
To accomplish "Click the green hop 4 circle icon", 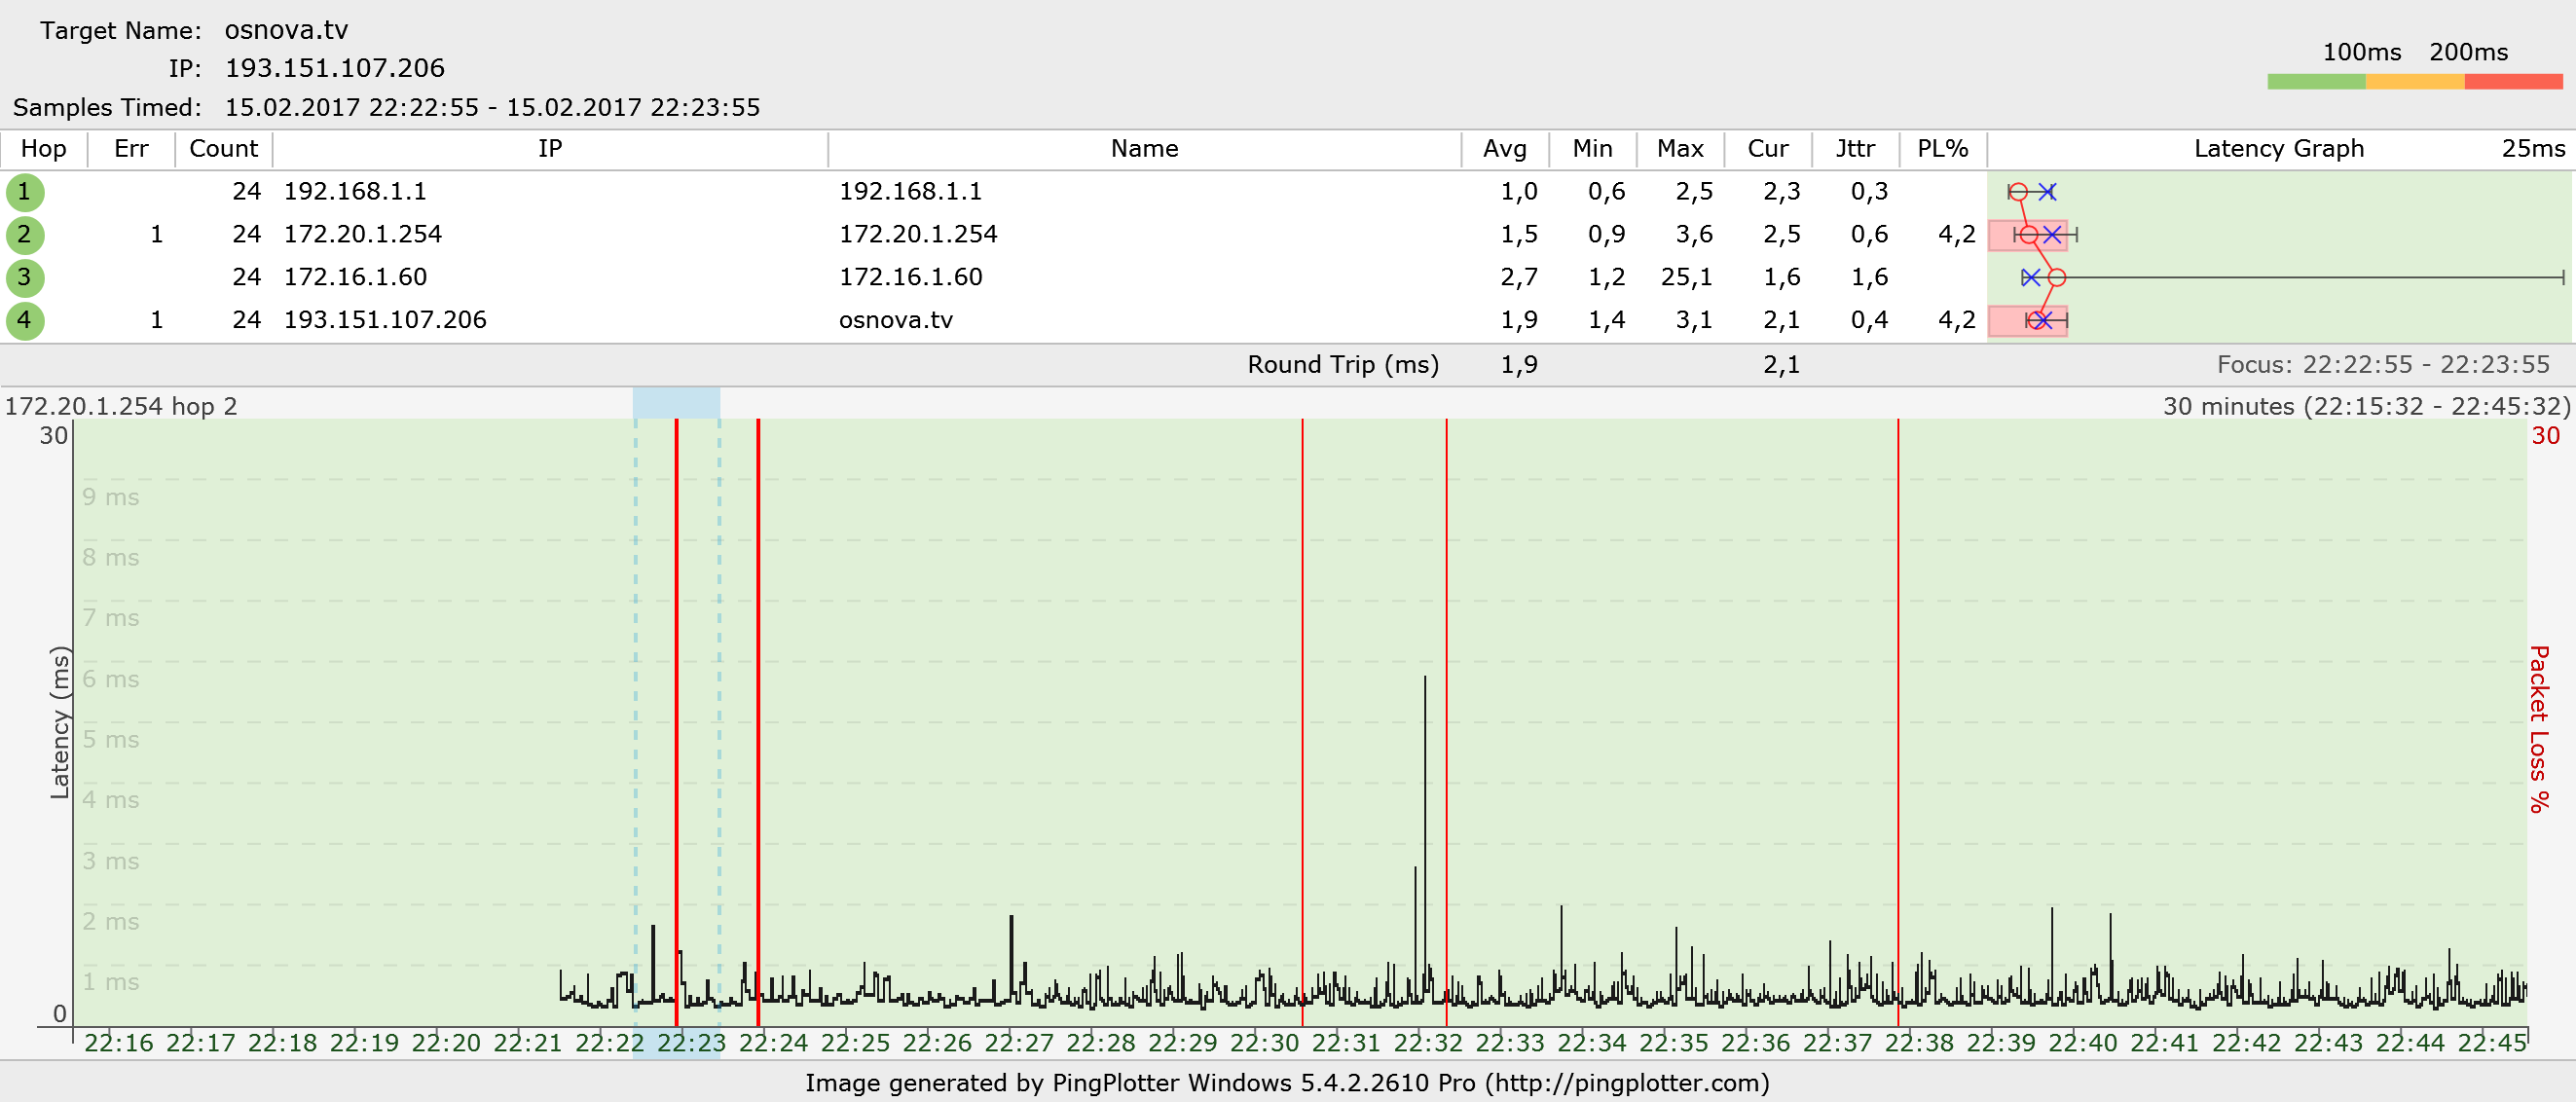I will [x=24, y=321].
